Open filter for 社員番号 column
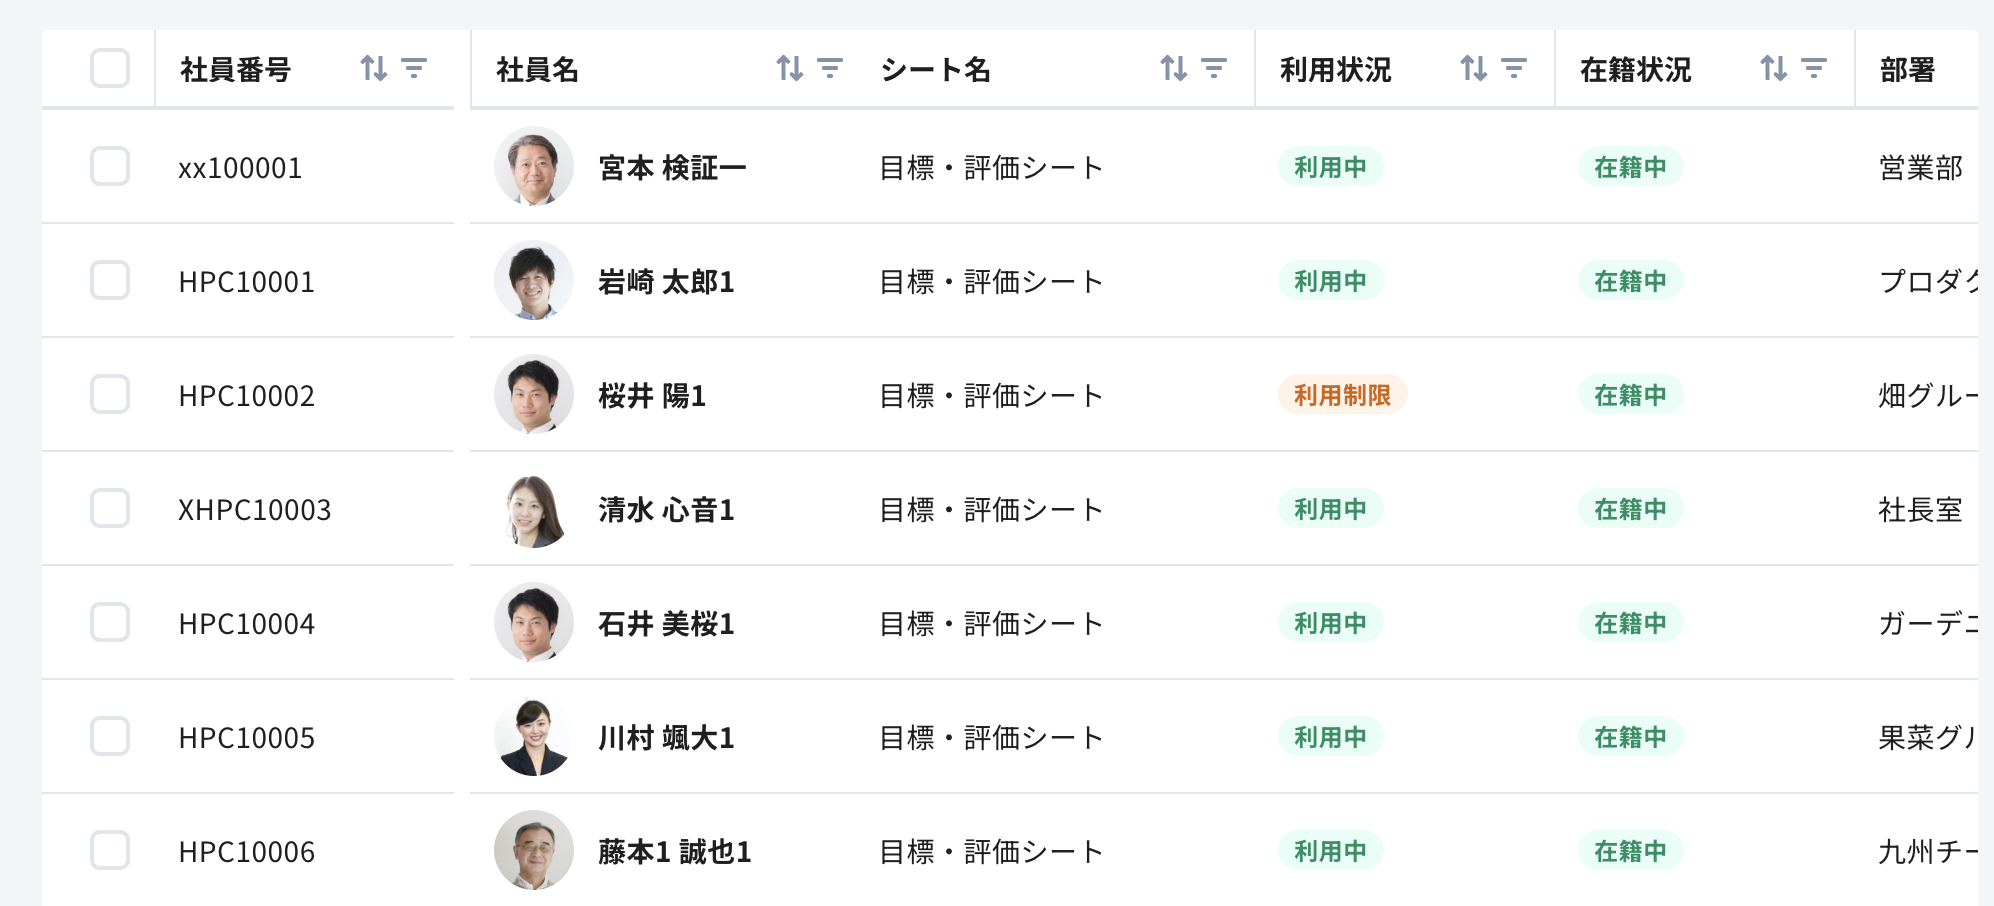 414,68
